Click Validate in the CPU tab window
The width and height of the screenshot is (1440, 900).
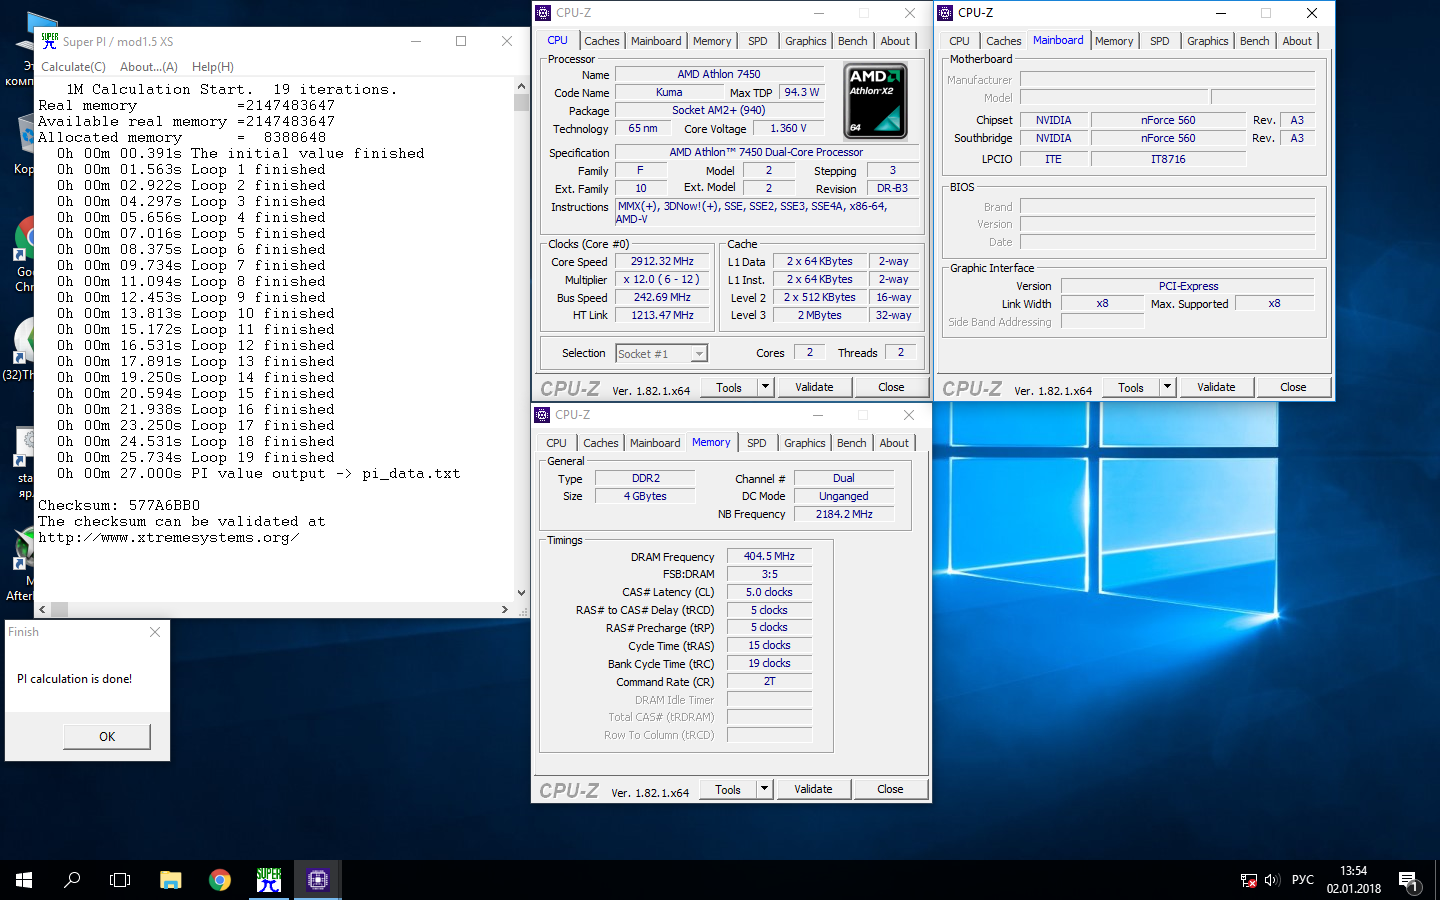[814, 387]
